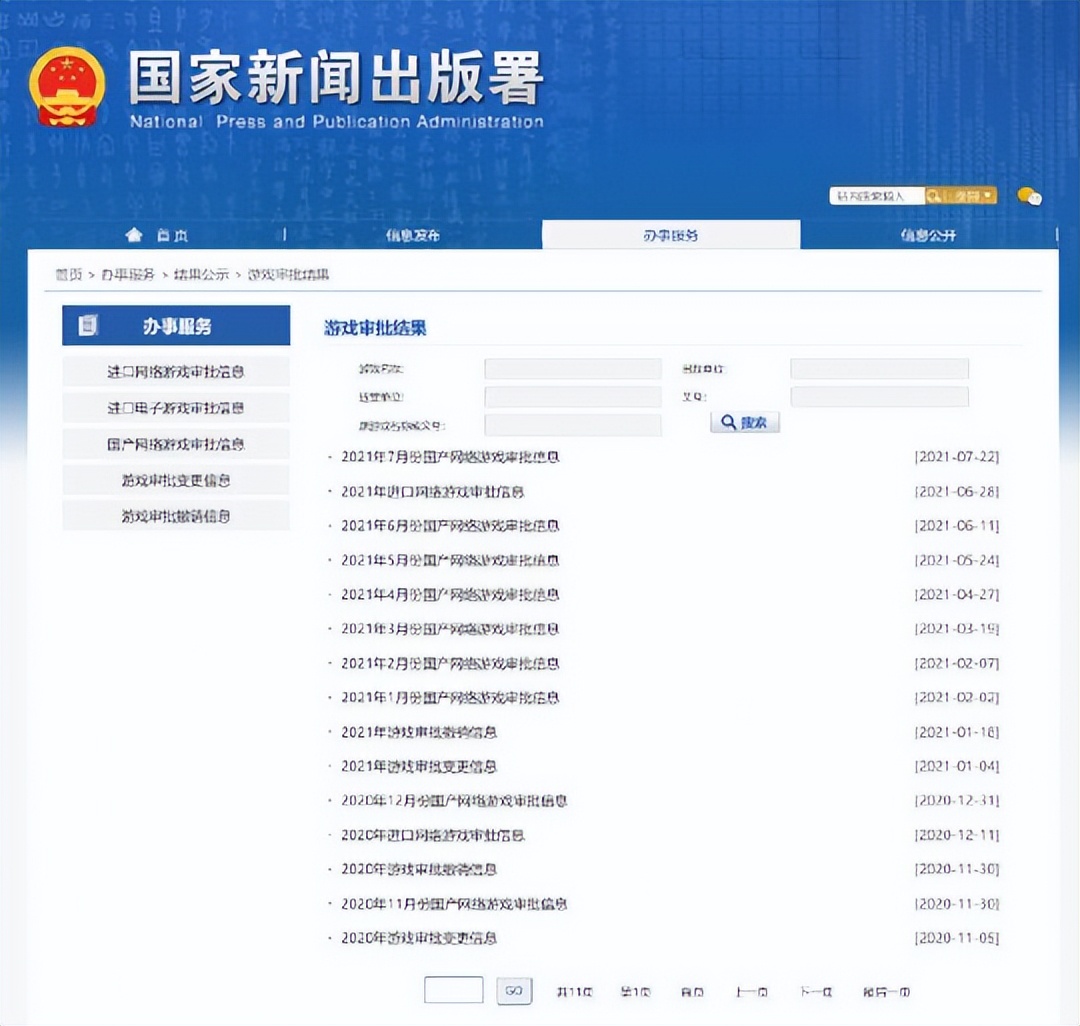Click the 搜索 search button

pyautogui.click(x=744, y=422)
